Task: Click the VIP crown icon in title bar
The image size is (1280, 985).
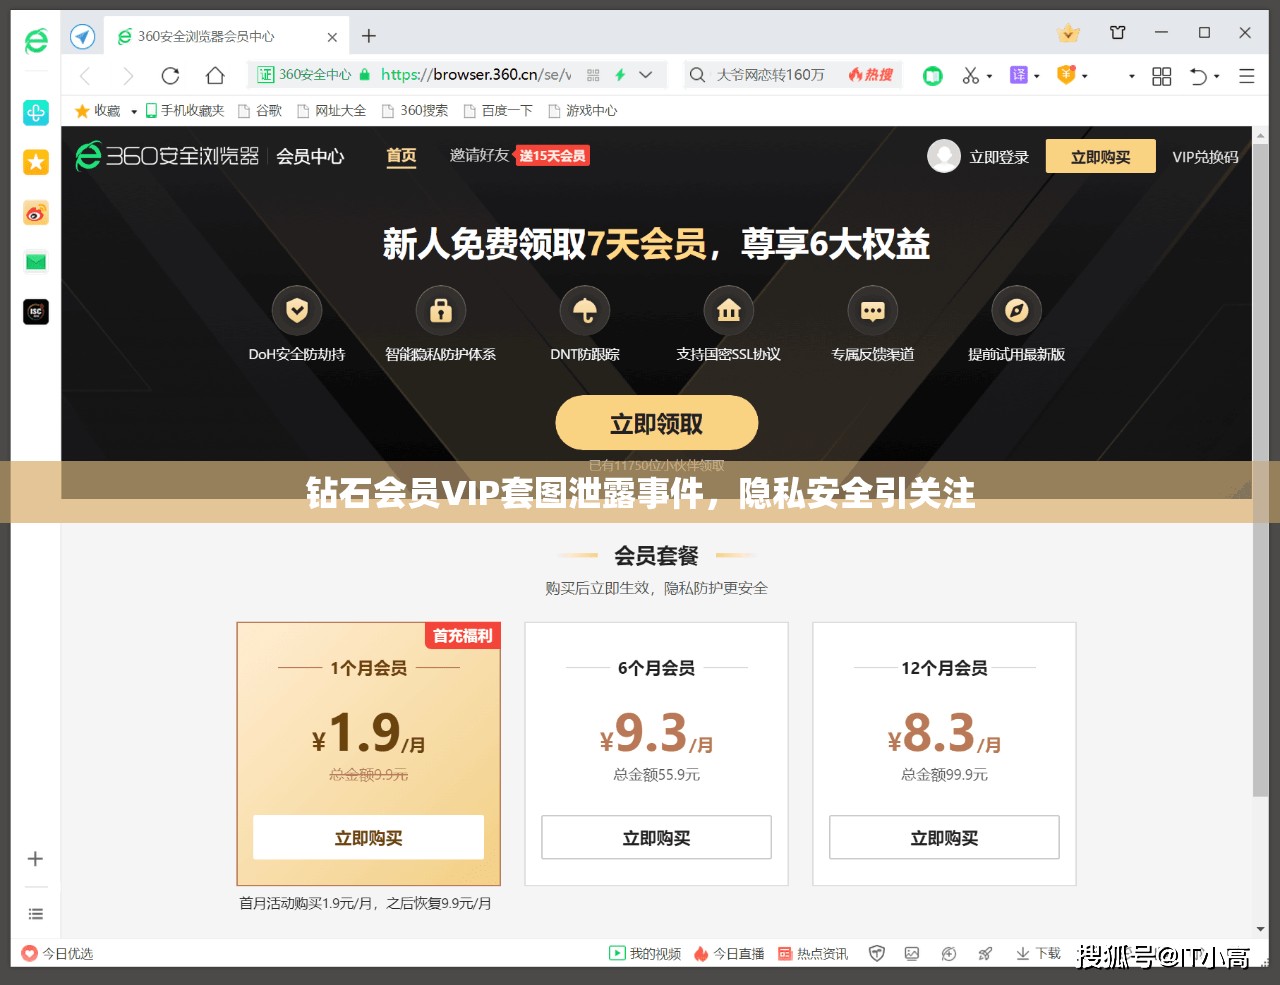Action: click(1069, 33)
